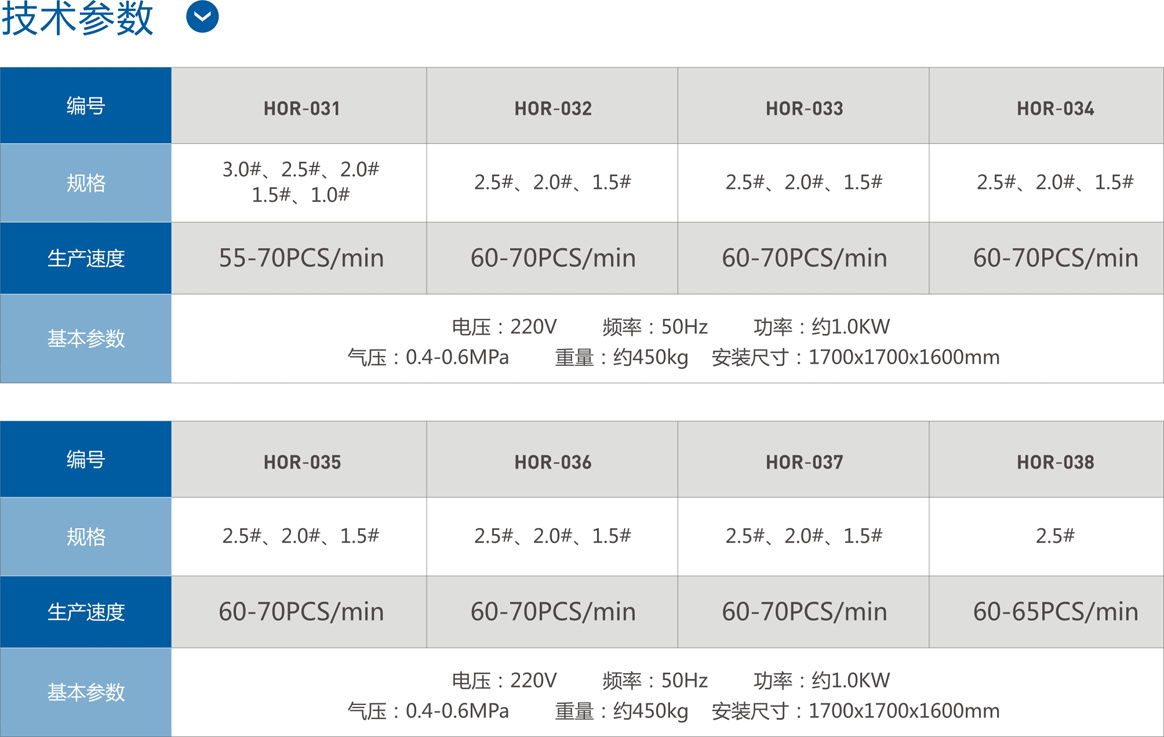The height and width of the screenshot is (737, 1164).
Task: Click the second table's 基本参数 row label
Action: click(85, 692)
